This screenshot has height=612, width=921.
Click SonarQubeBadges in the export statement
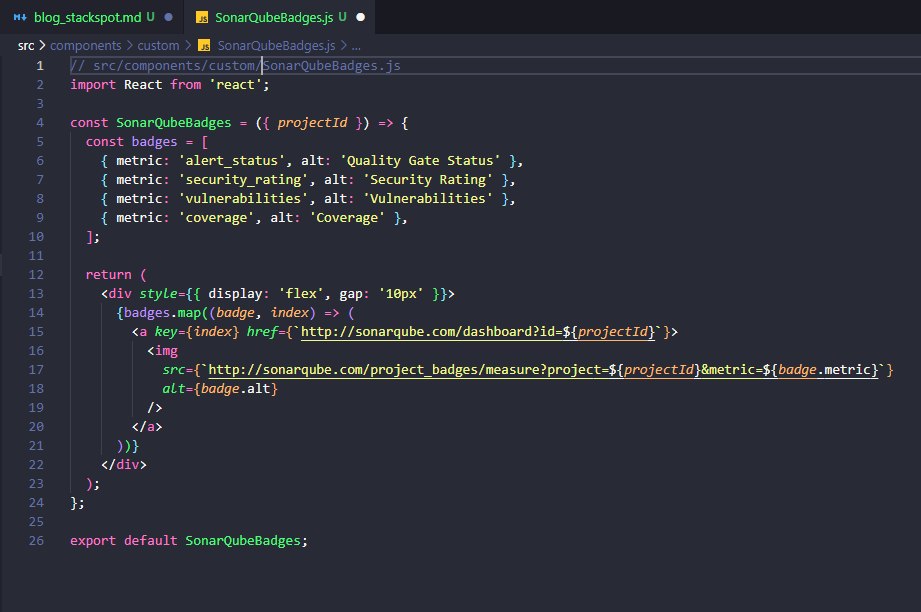pyautogui.click(x=243, y=540)
